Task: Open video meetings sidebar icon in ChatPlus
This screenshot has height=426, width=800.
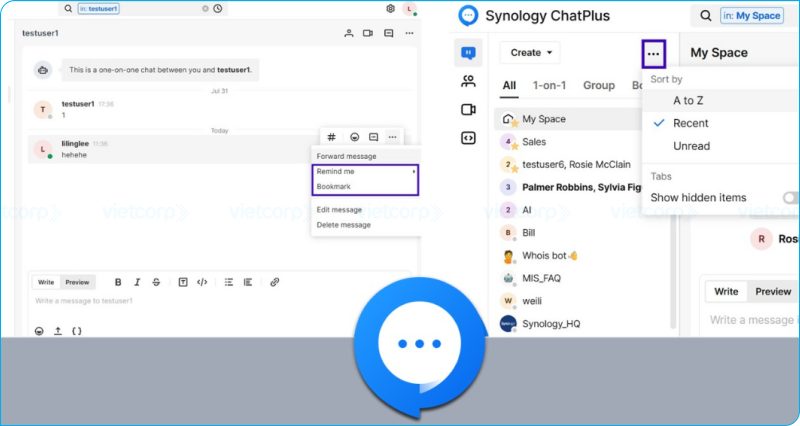Action: [x=468, y=110]
